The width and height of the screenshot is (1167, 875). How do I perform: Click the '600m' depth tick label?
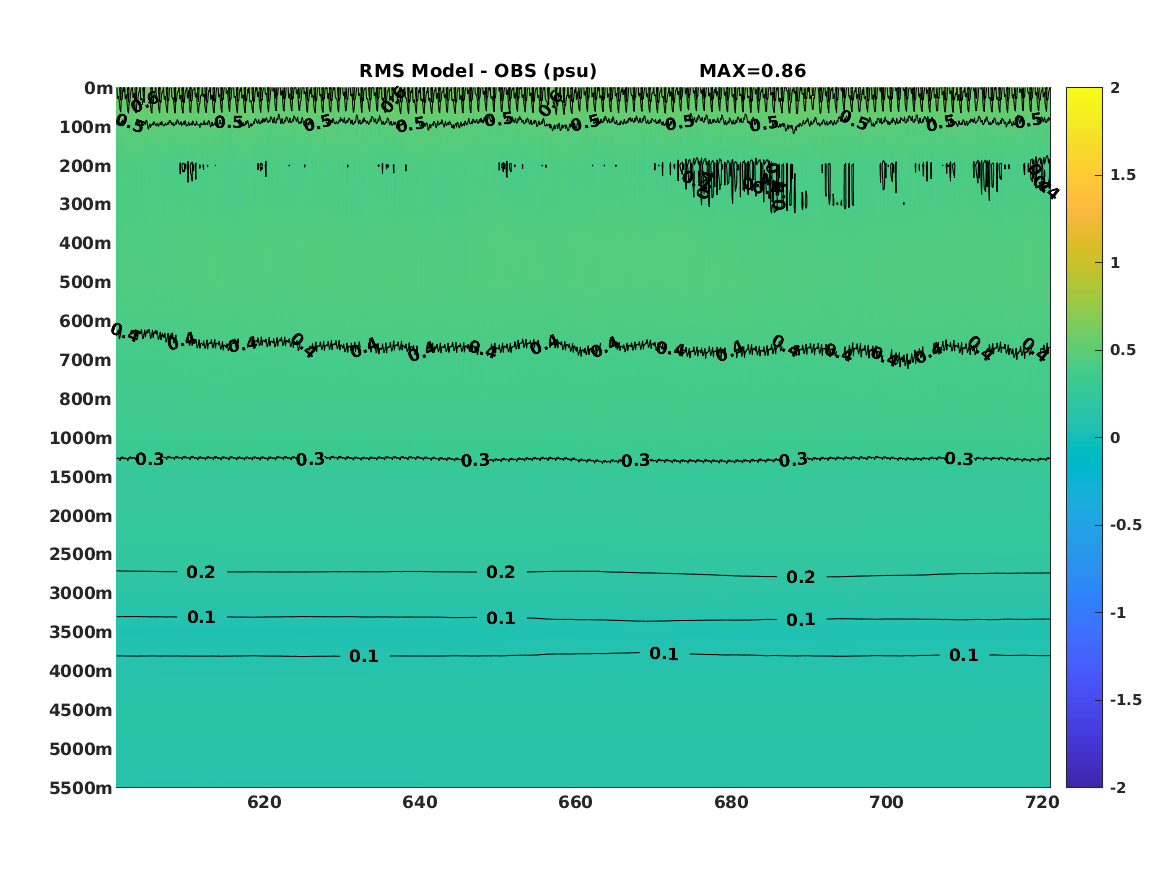pyautogui.click(x=85, y=321)
